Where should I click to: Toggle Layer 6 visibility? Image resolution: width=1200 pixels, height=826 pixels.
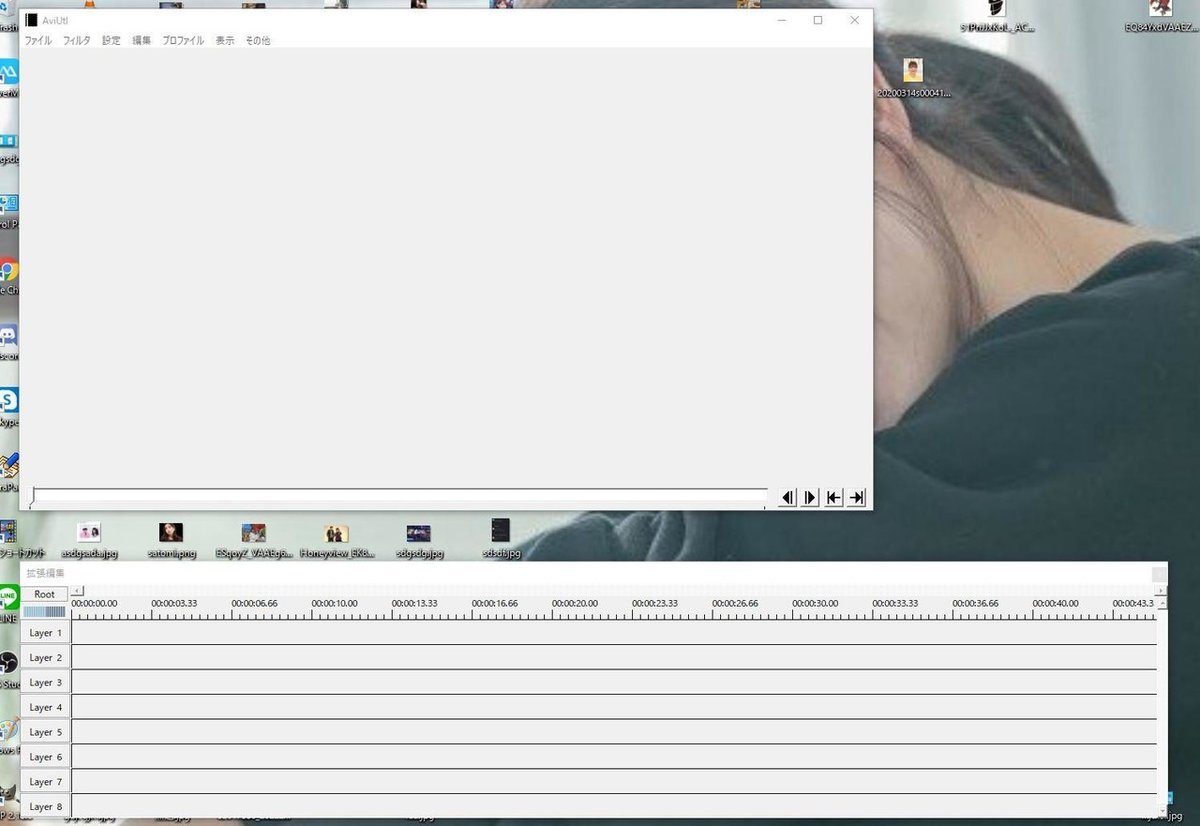coord(46,757)
